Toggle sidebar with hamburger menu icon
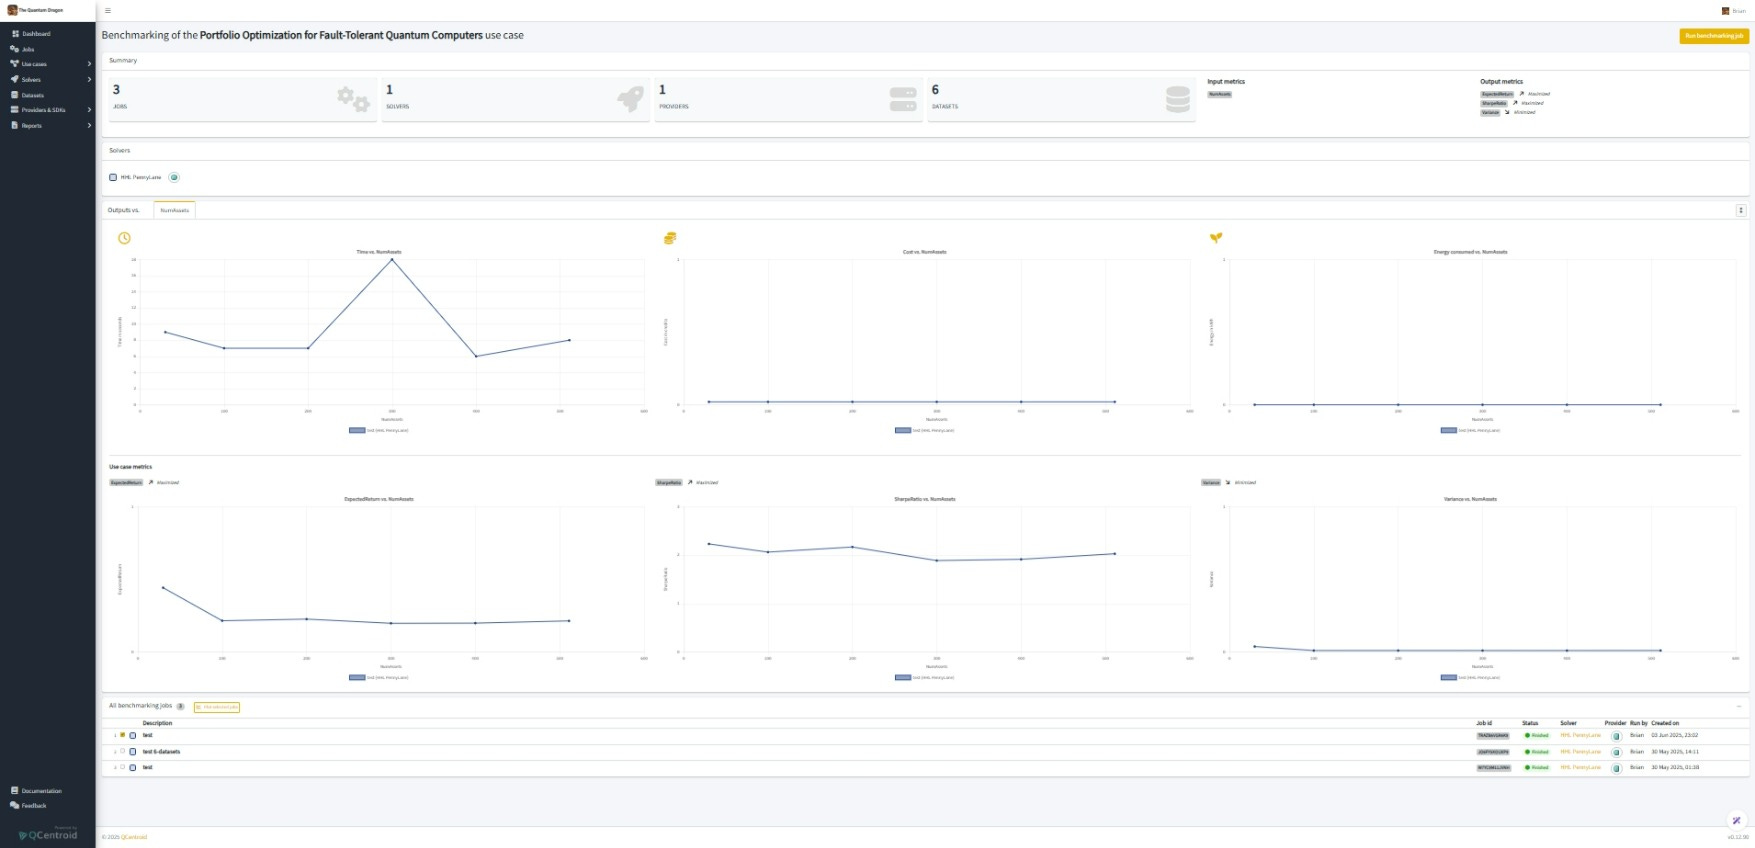 pos(108,10)
